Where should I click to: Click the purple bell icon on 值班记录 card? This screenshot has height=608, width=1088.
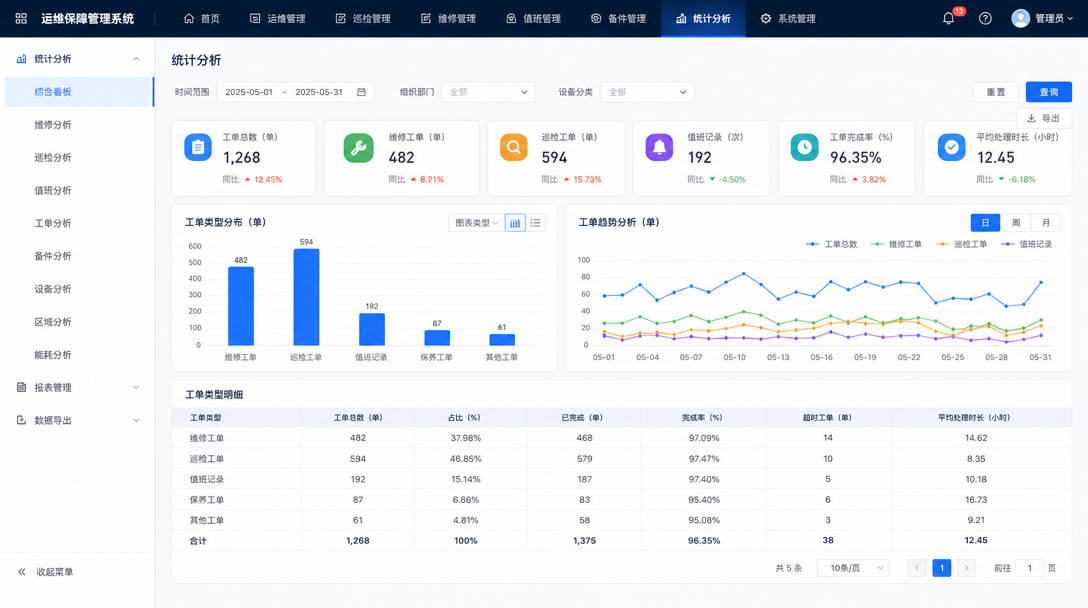click(659, 147)
